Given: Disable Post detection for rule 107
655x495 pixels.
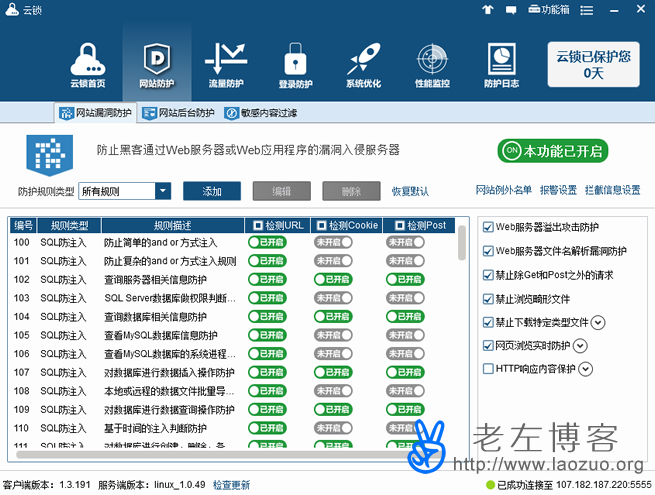Looking at the screenshot, I should pyautogui.click(x=405, y=372).
